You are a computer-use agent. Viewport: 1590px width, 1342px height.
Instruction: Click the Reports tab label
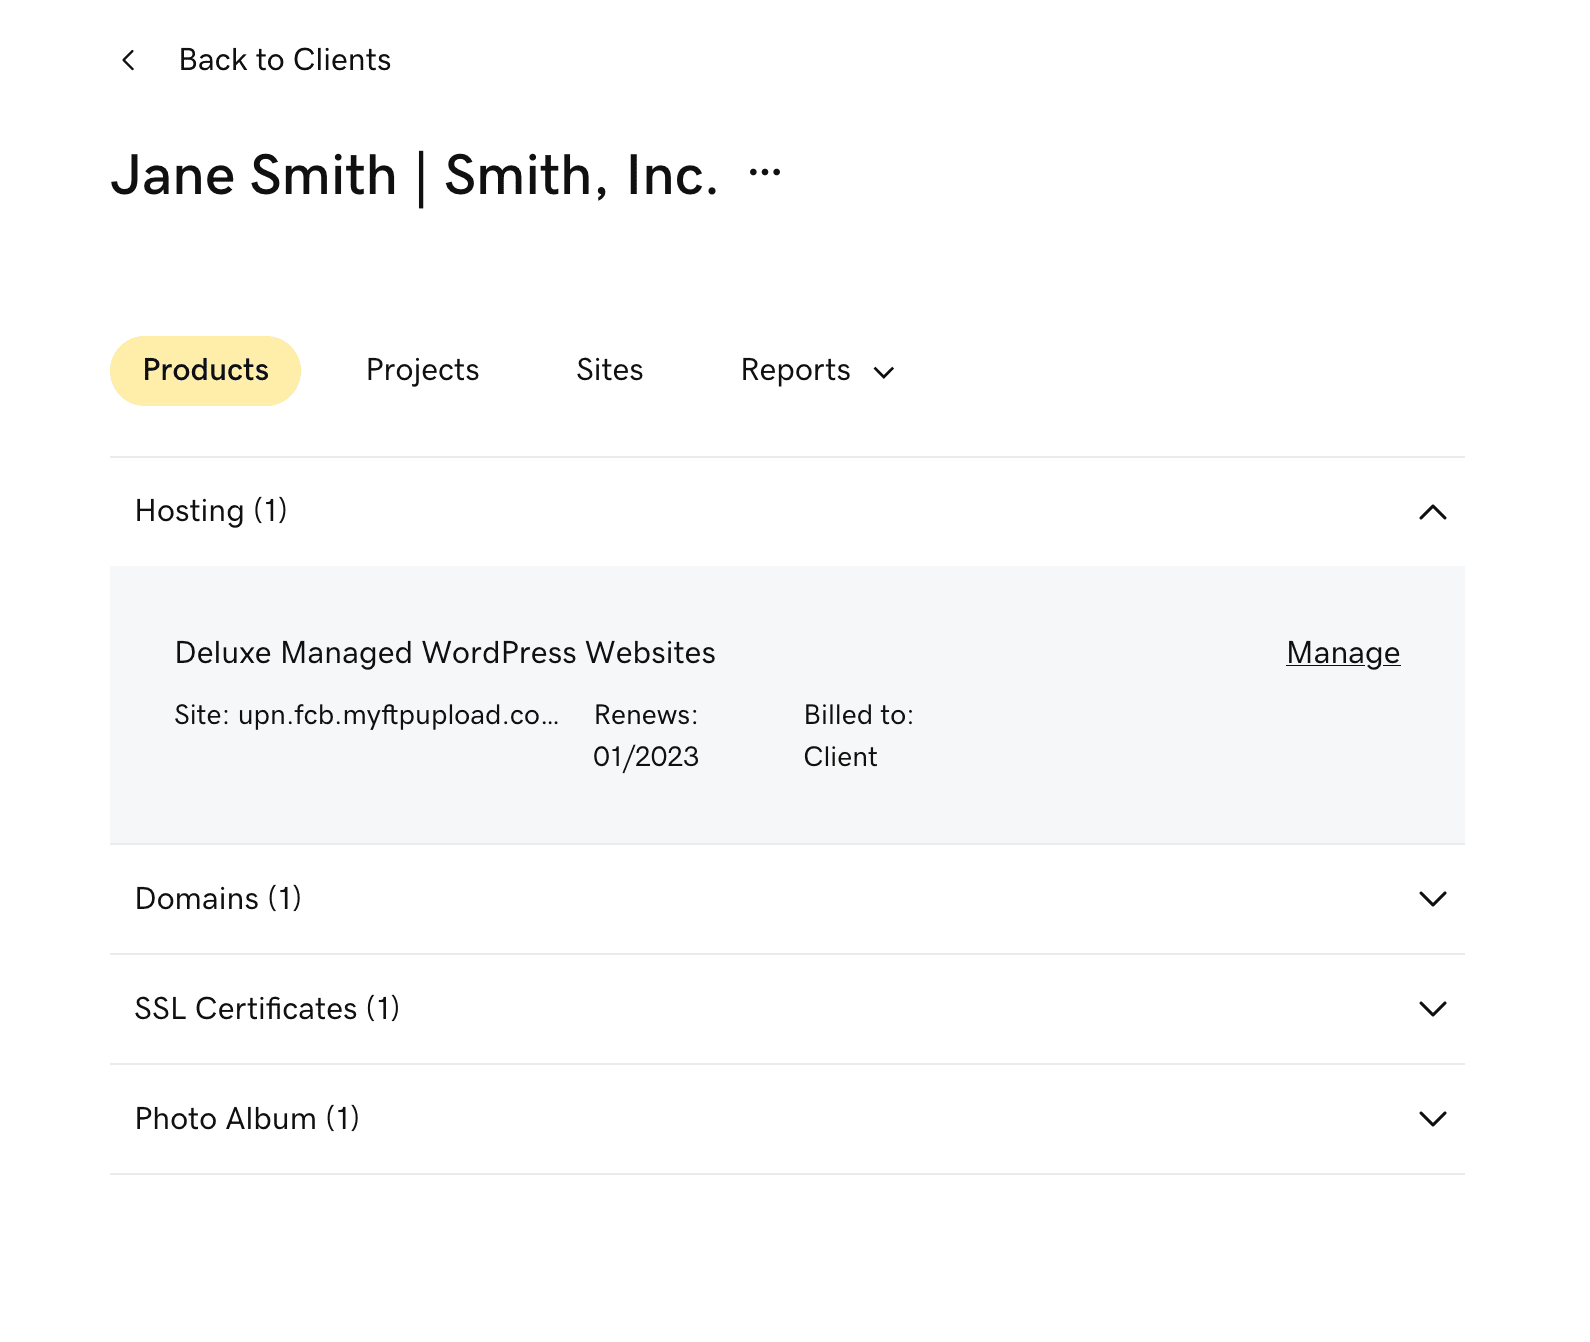tap(795, 370)
